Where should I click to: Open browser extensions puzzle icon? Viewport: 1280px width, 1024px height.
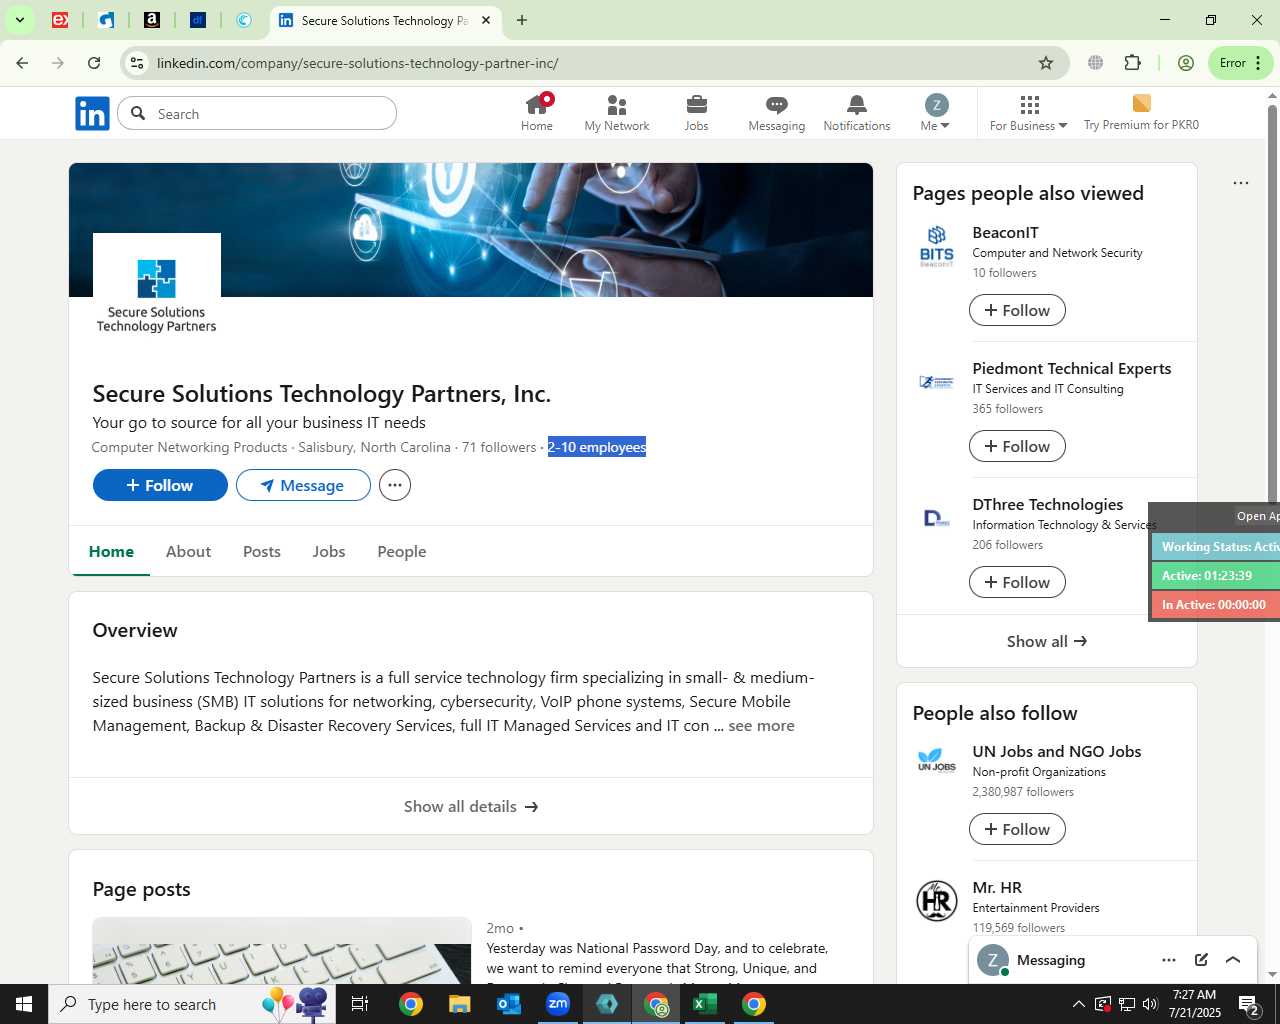1132,63
